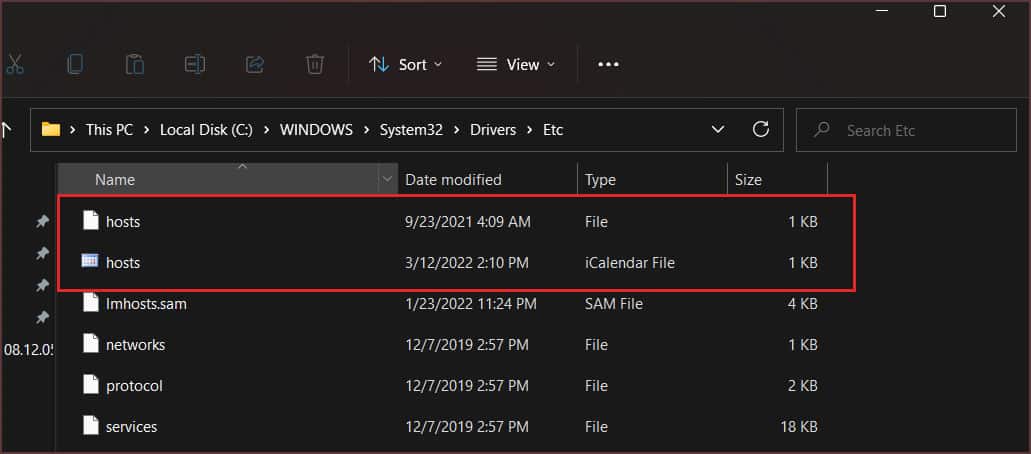The width and height of the screenshot is (1031, 454).
Task: Click the 3/12/2022 2:10 PM date cell
Action: pos(467,263)
